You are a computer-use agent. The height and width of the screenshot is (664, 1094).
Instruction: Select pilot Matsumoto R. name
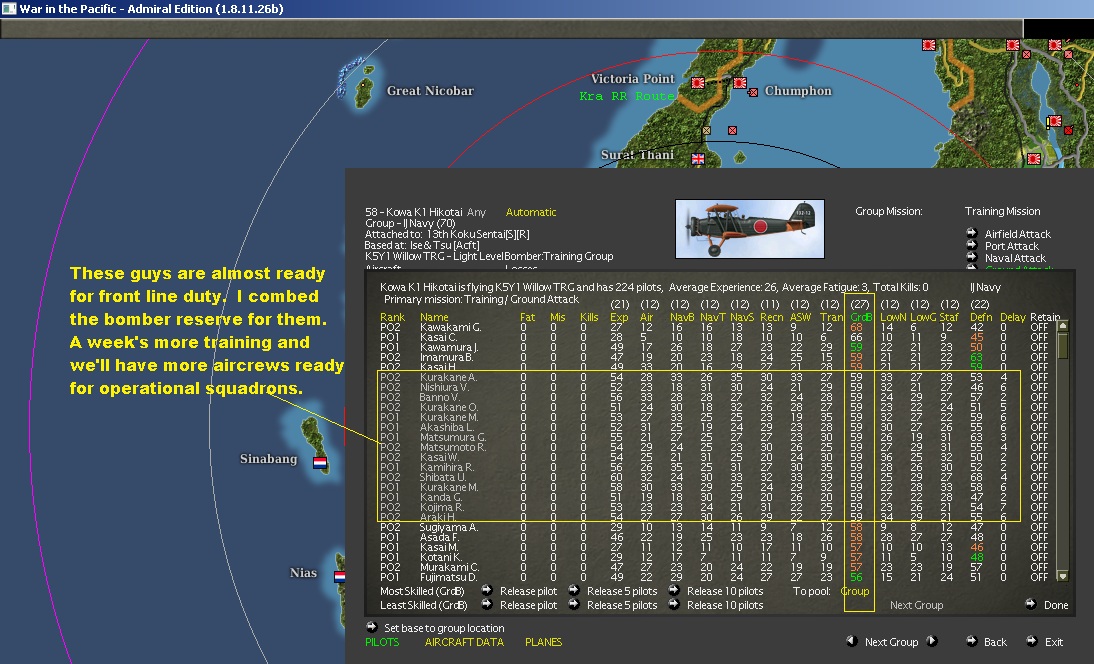(x=453, y=447)
